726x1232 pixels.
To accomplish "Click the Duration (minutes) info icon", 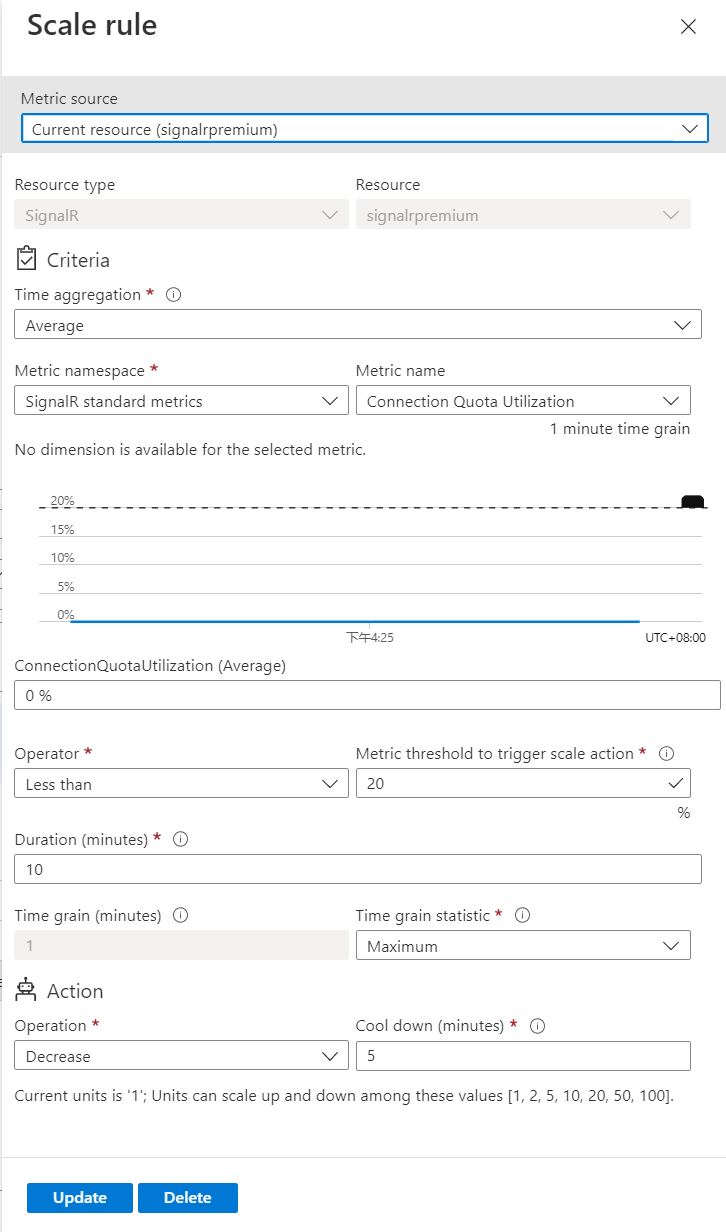I will [179, 839].
